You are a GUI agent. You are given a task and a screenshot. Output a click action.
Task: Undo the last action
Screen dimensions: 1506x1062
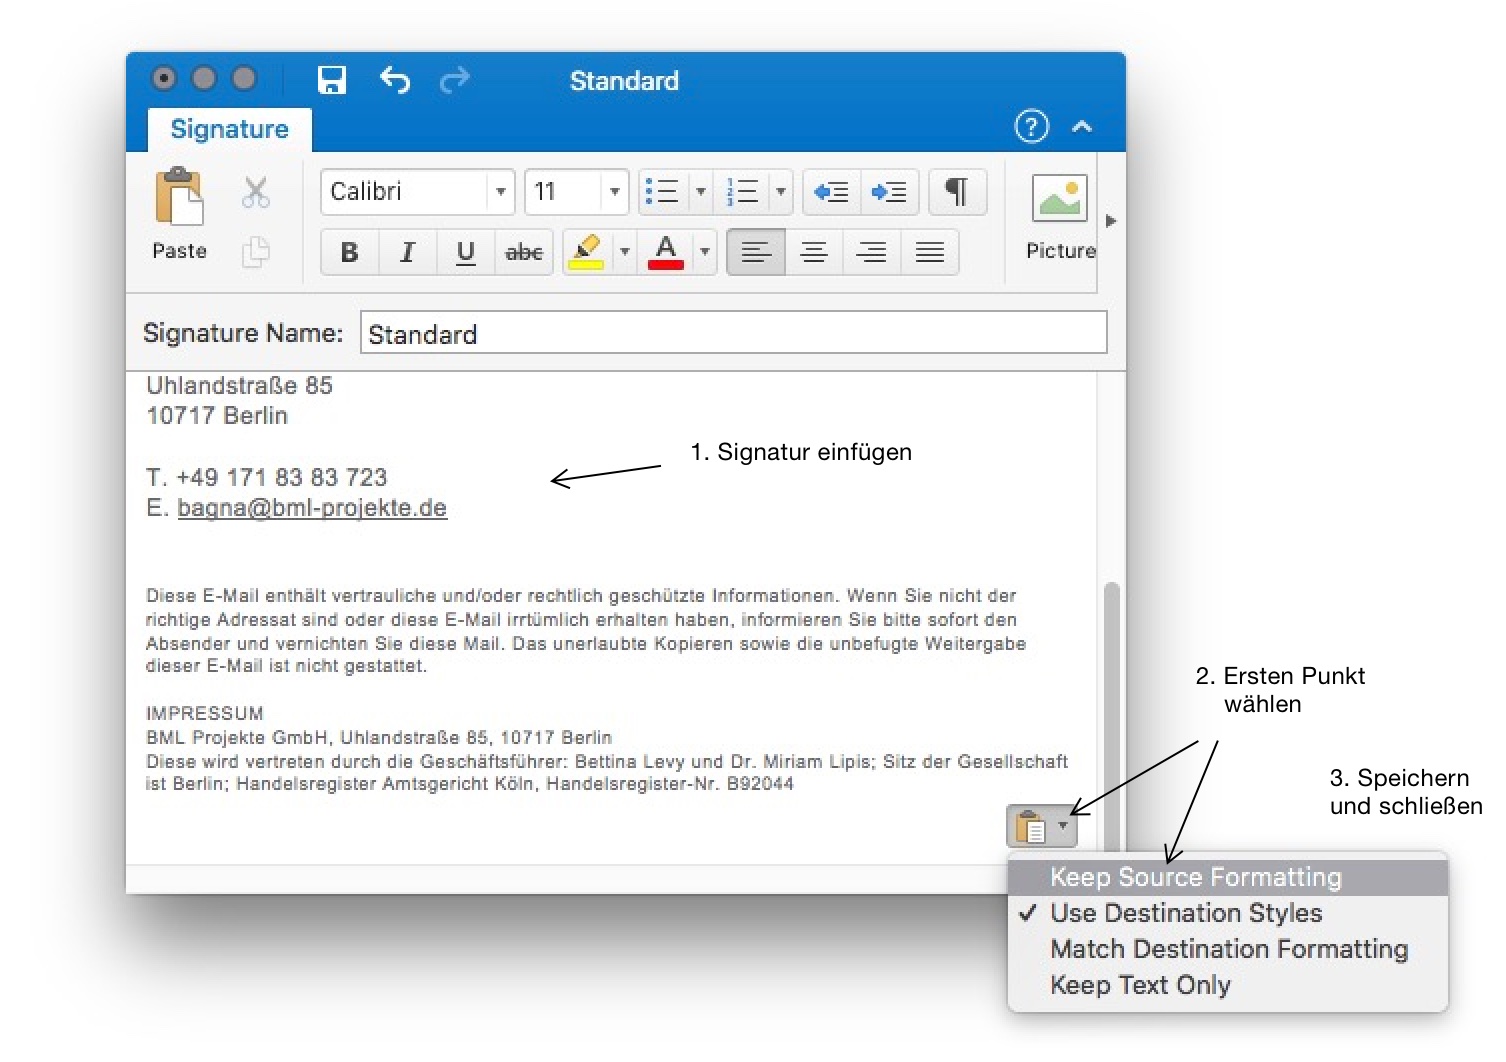point(395,80)
